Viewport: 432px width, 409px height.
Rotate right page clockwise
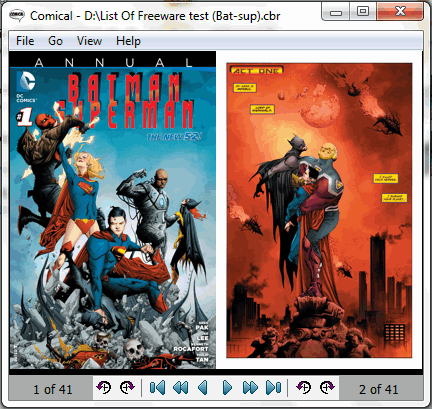[x=327, y=388]
